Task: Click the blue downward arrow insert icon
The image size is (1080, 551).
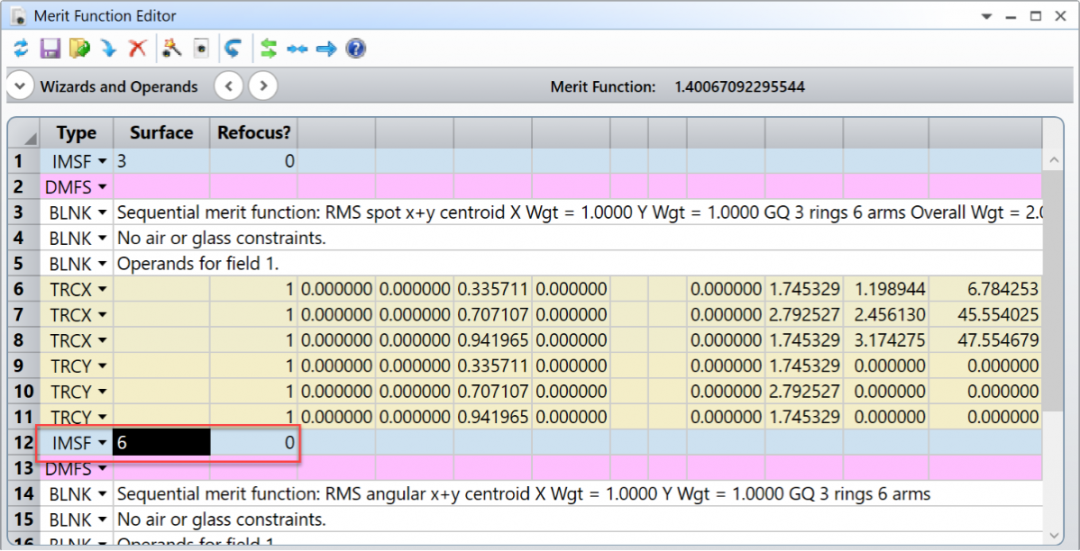Action: click(x=108, y=48)
